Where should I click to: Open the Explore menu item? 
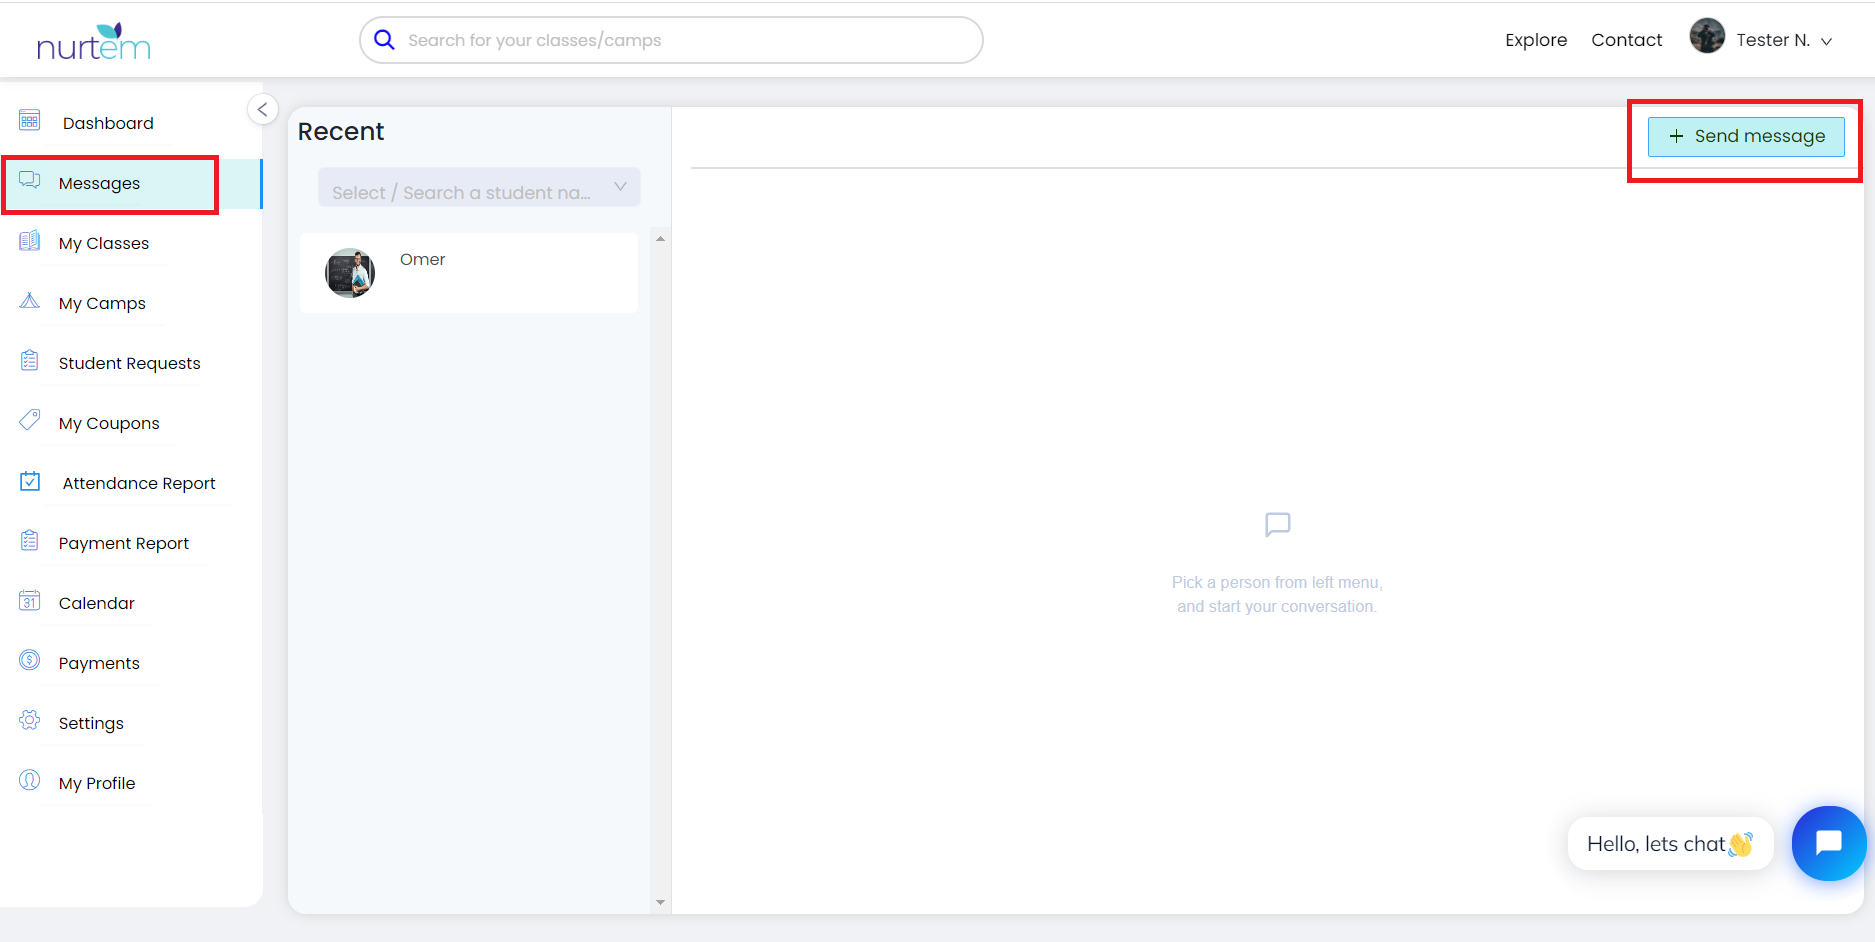point(1536,39)
